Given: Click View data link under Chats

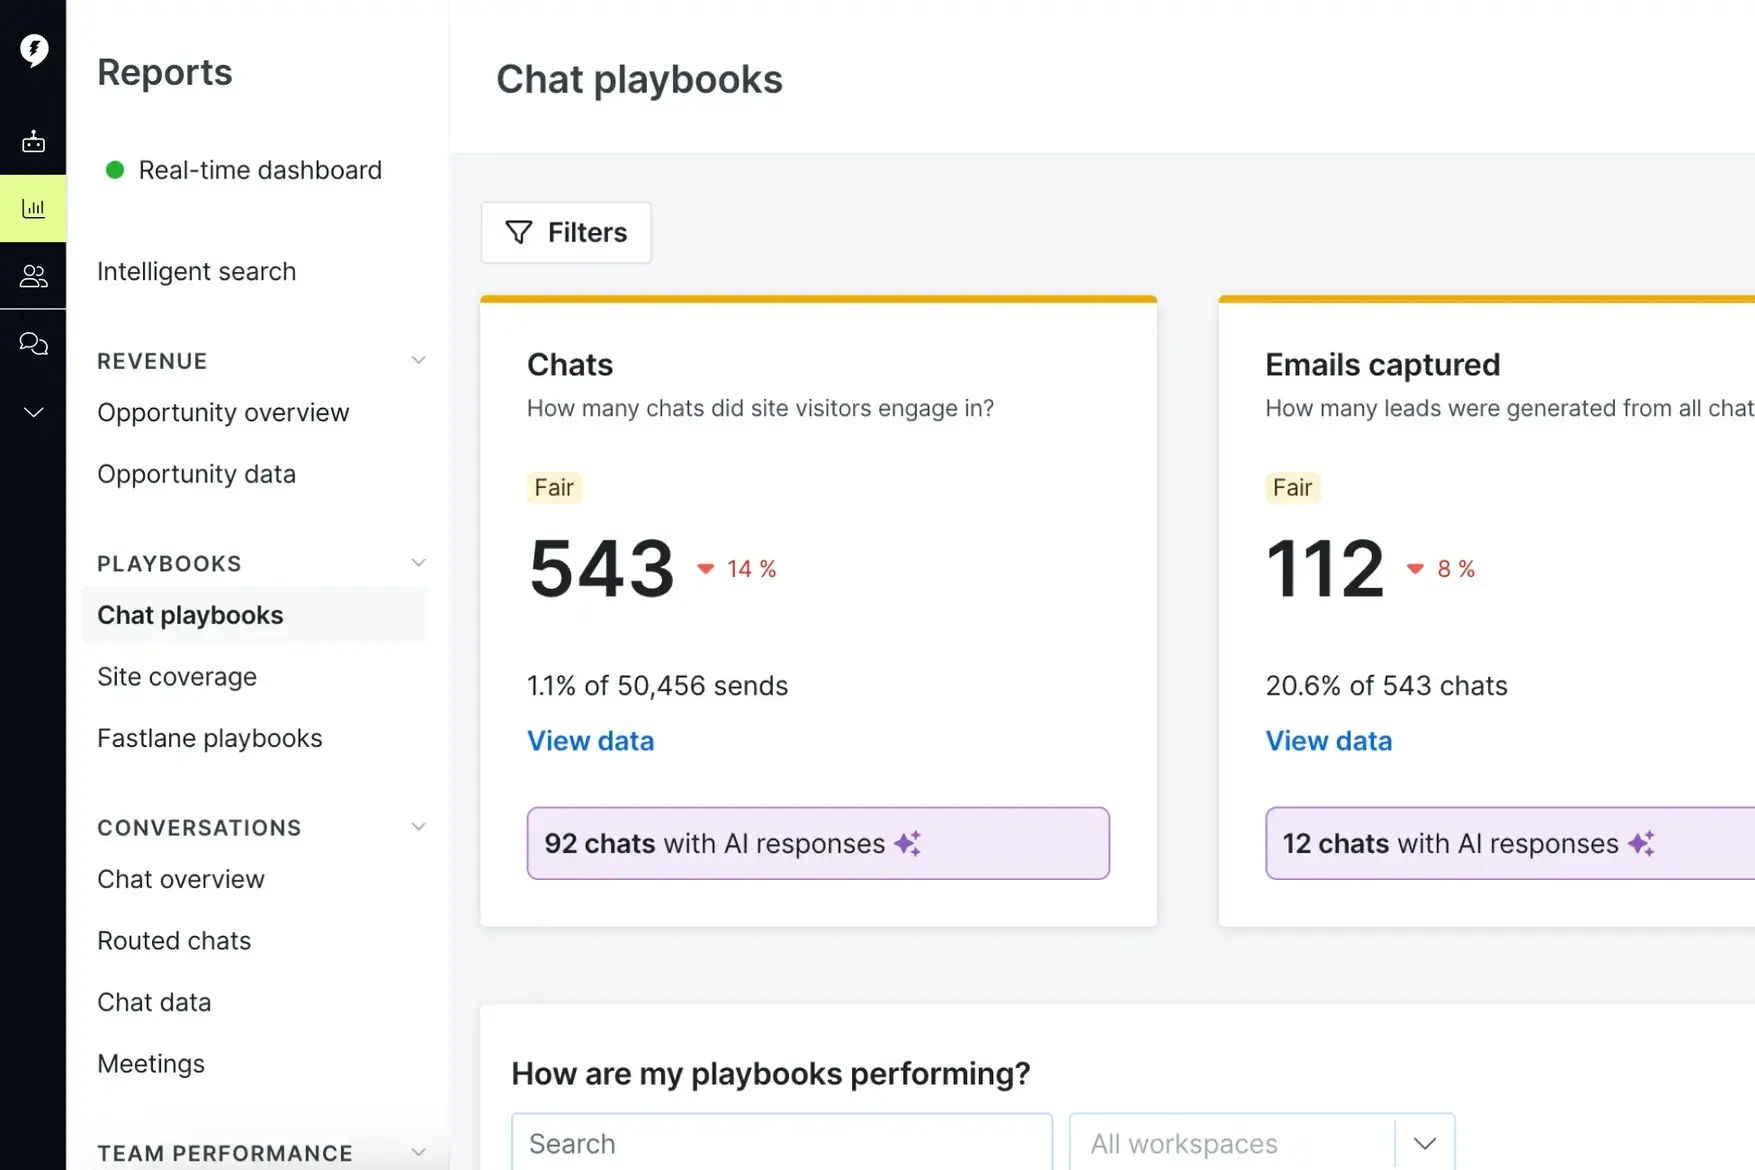Looking at the screenshot, I should [591, 741].
